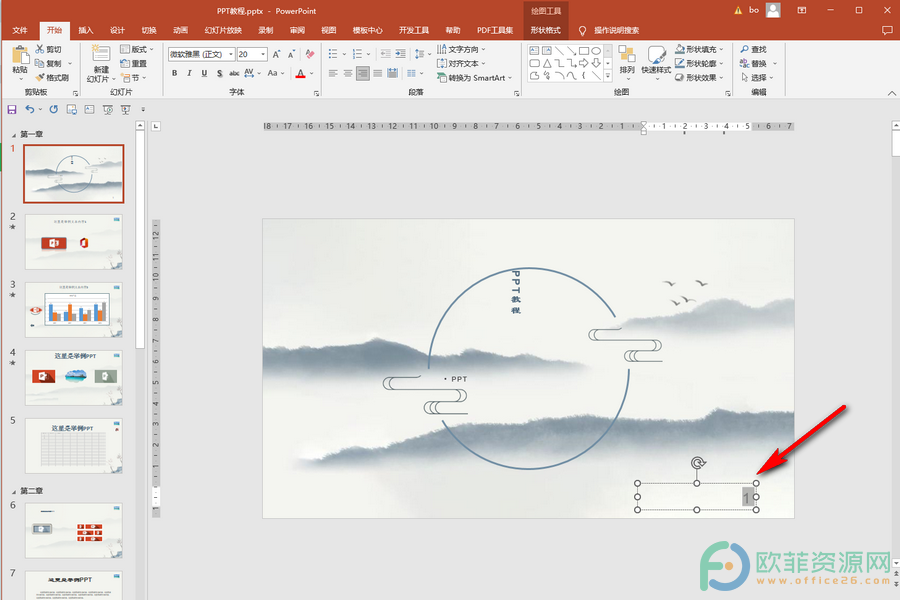
Task: Clear all formatting with the eraser icon
Action: tap(310, 54)
